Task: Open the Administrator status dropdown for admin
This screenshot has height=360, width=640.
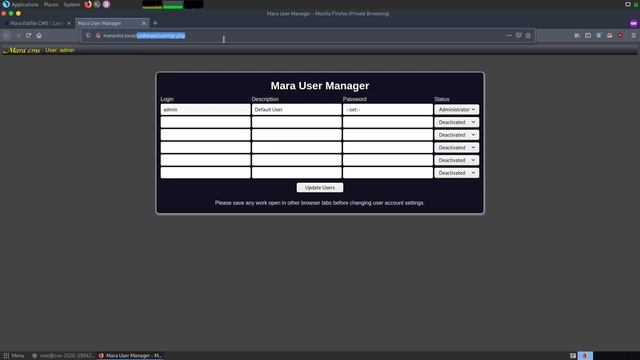Action: pos(456,109)
